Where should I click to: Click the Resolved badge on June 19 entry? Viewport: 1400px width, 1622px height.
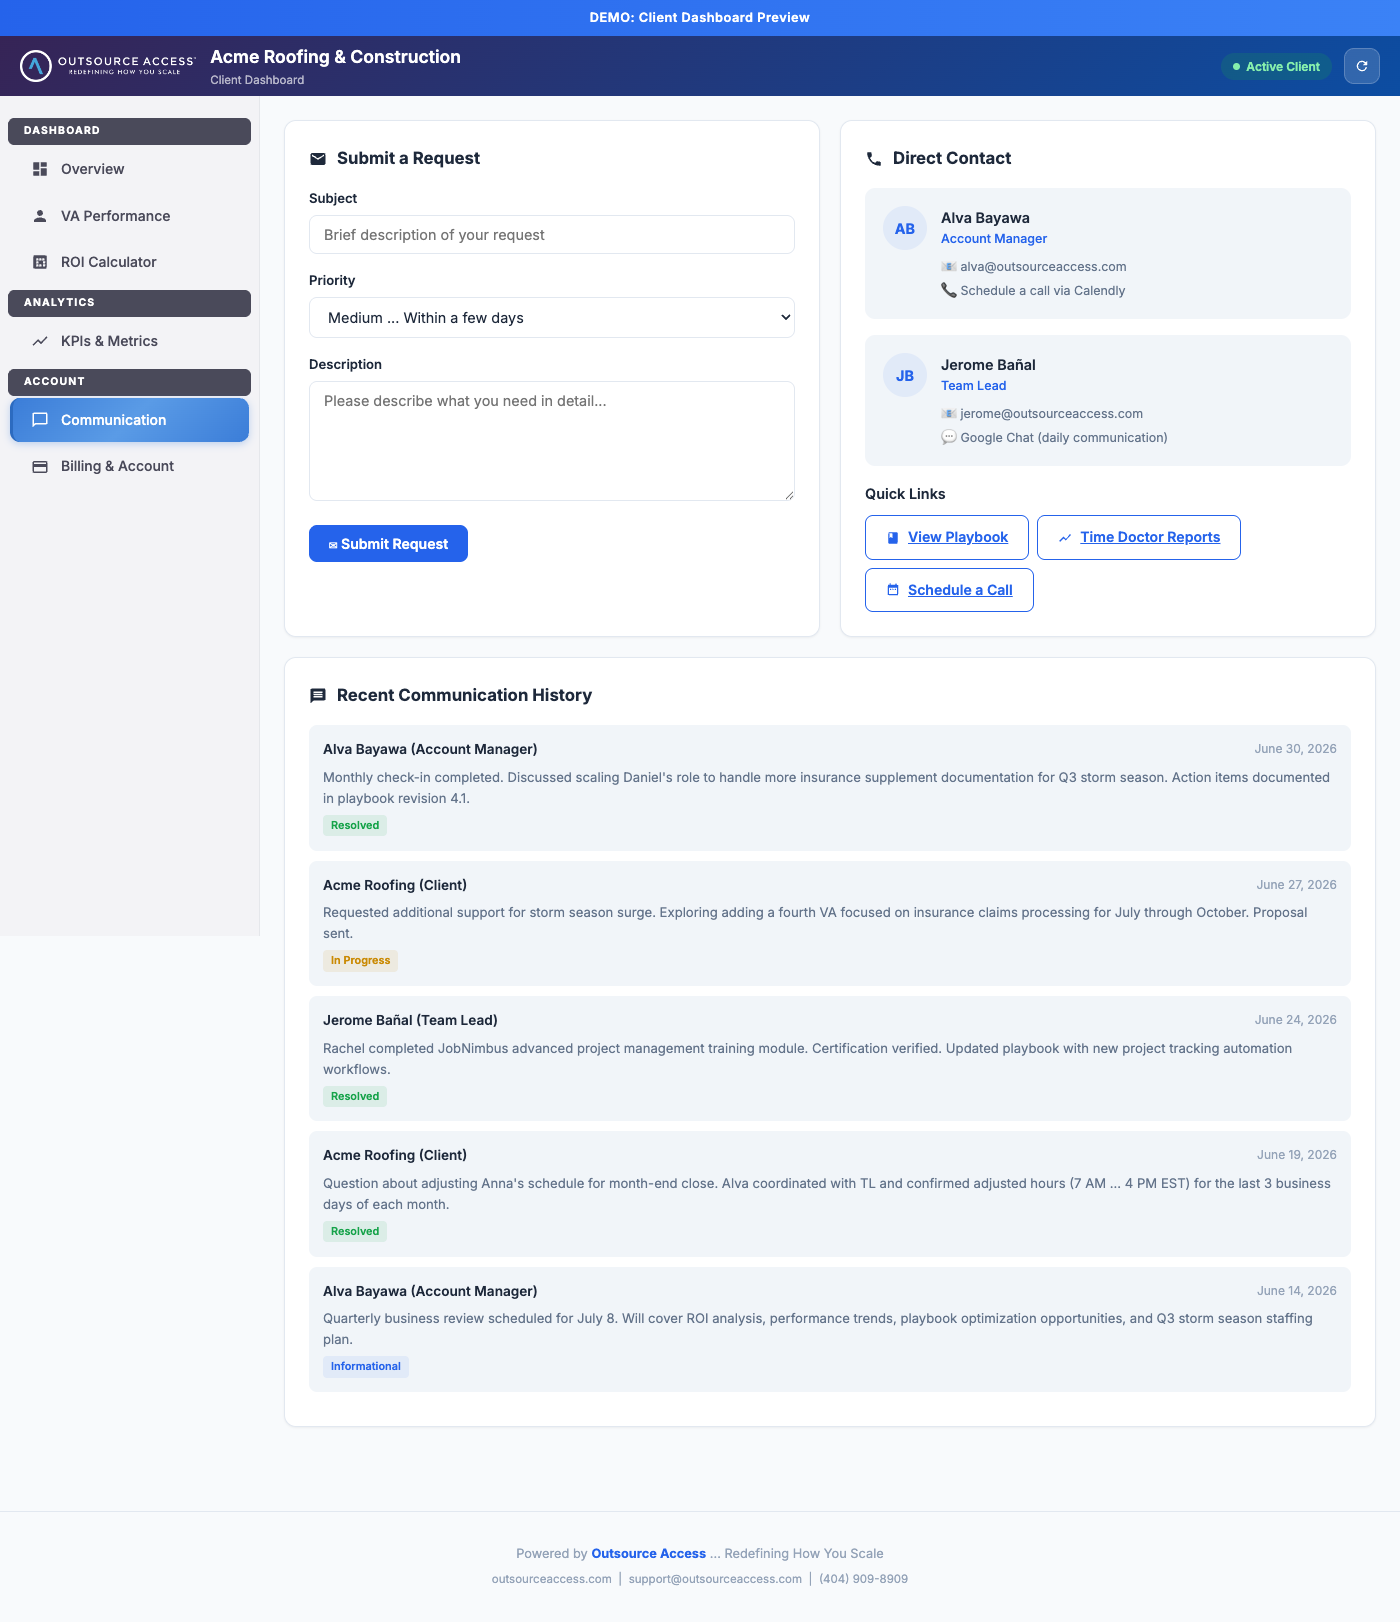point(355,1232)
